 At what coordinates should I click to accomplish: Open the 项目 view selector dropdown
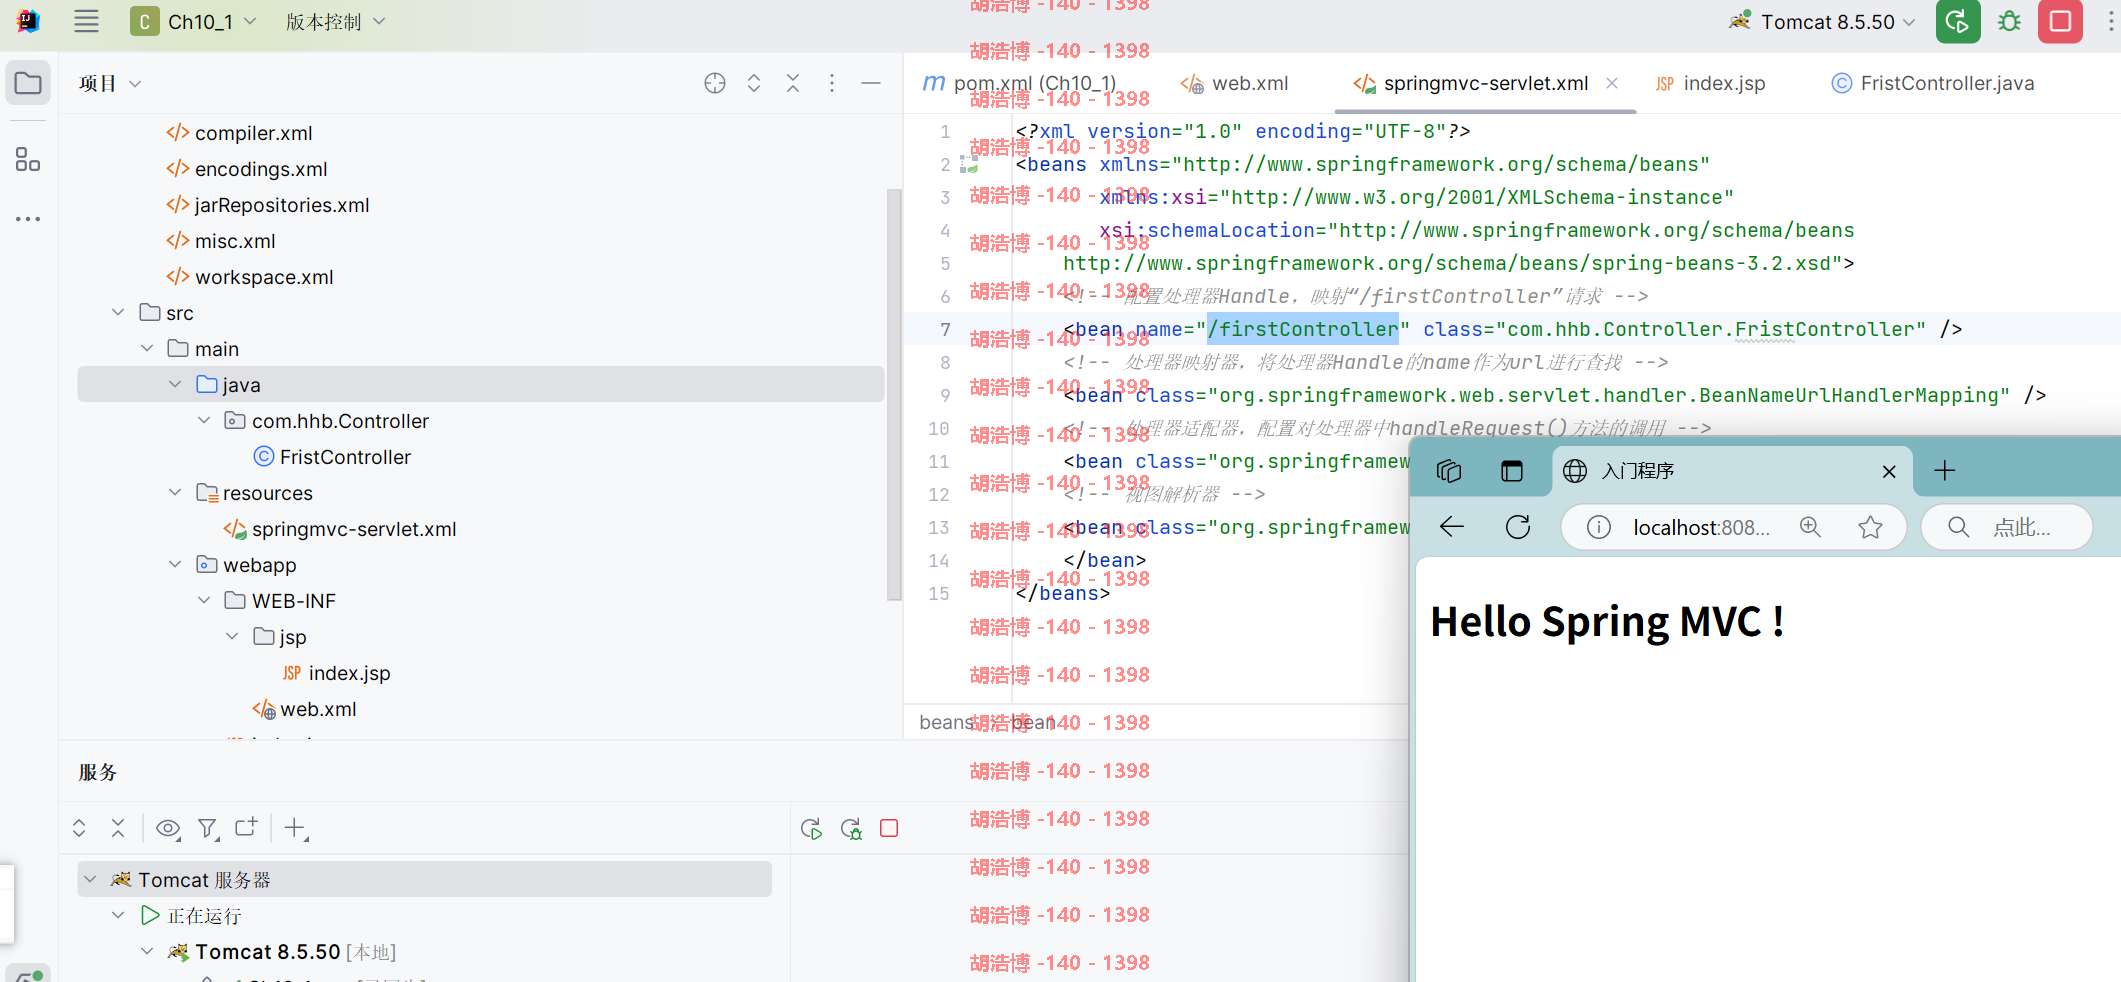pyautogui.click(x=110, y=83)
